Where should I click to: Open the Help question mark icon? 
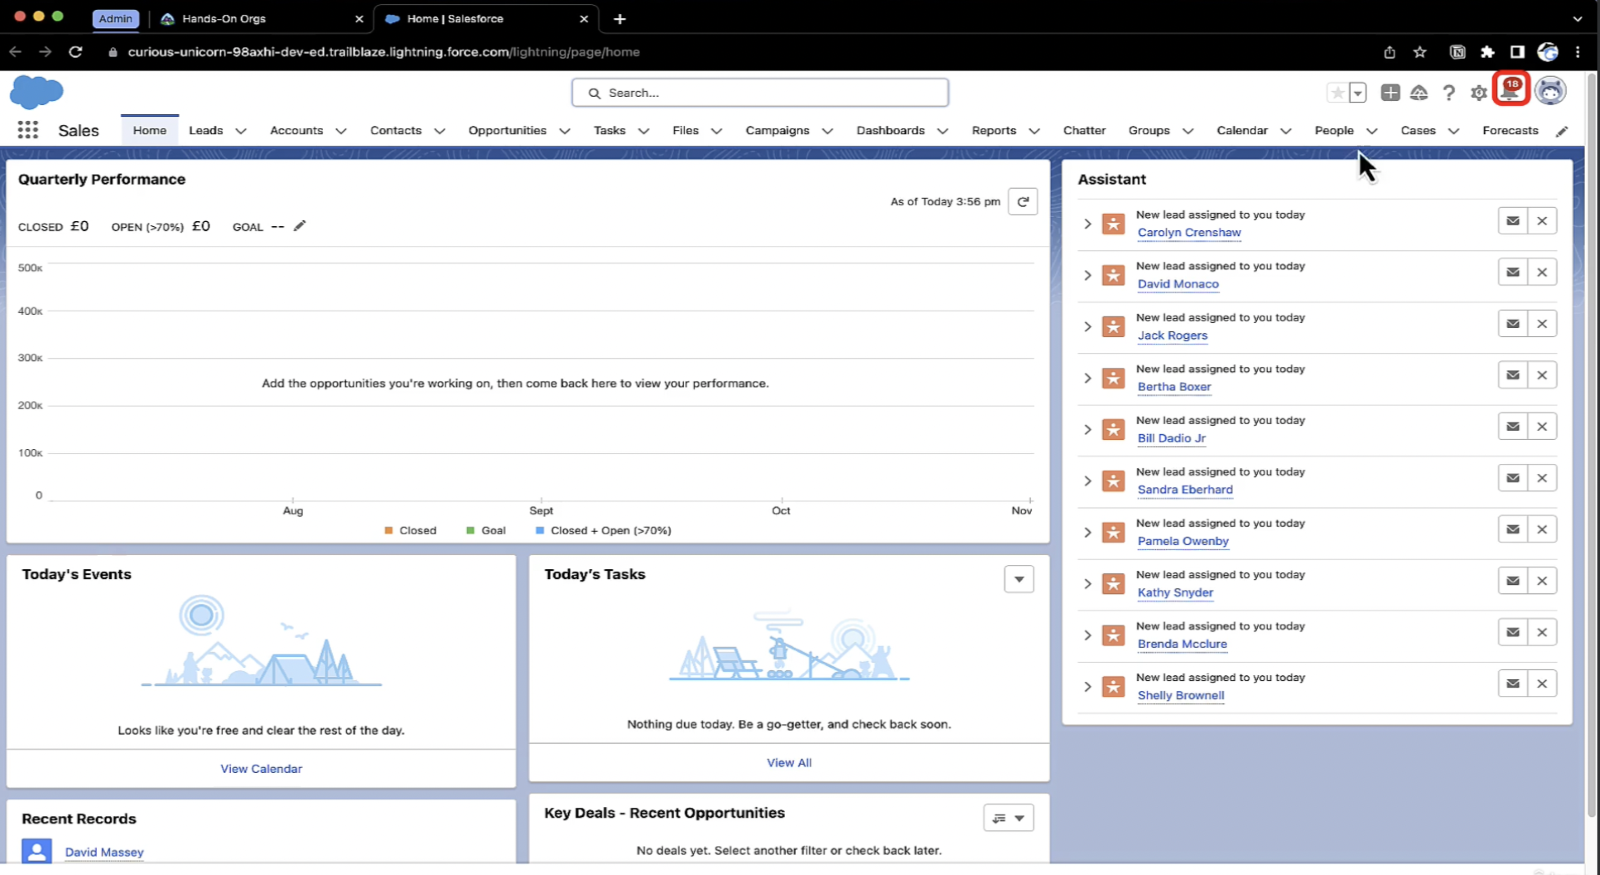pyautogui.click(x=1449, y=93)
